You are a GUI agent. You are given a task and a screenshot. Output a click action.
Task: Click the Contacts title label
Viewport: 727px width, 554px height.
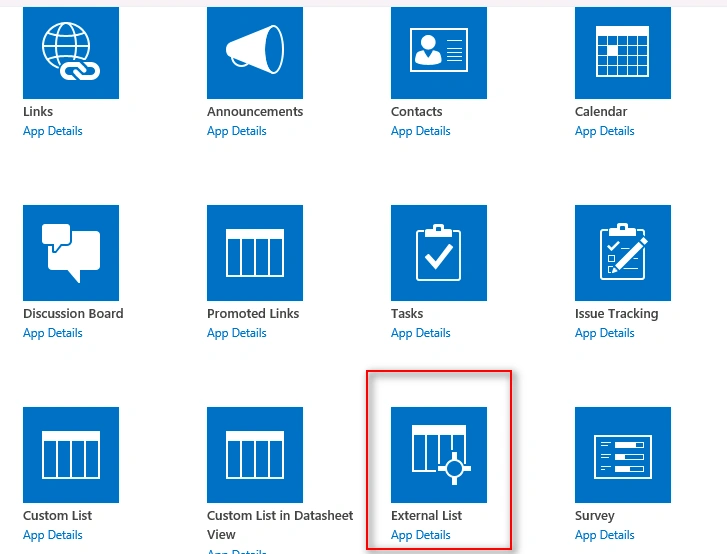(417, 112)
